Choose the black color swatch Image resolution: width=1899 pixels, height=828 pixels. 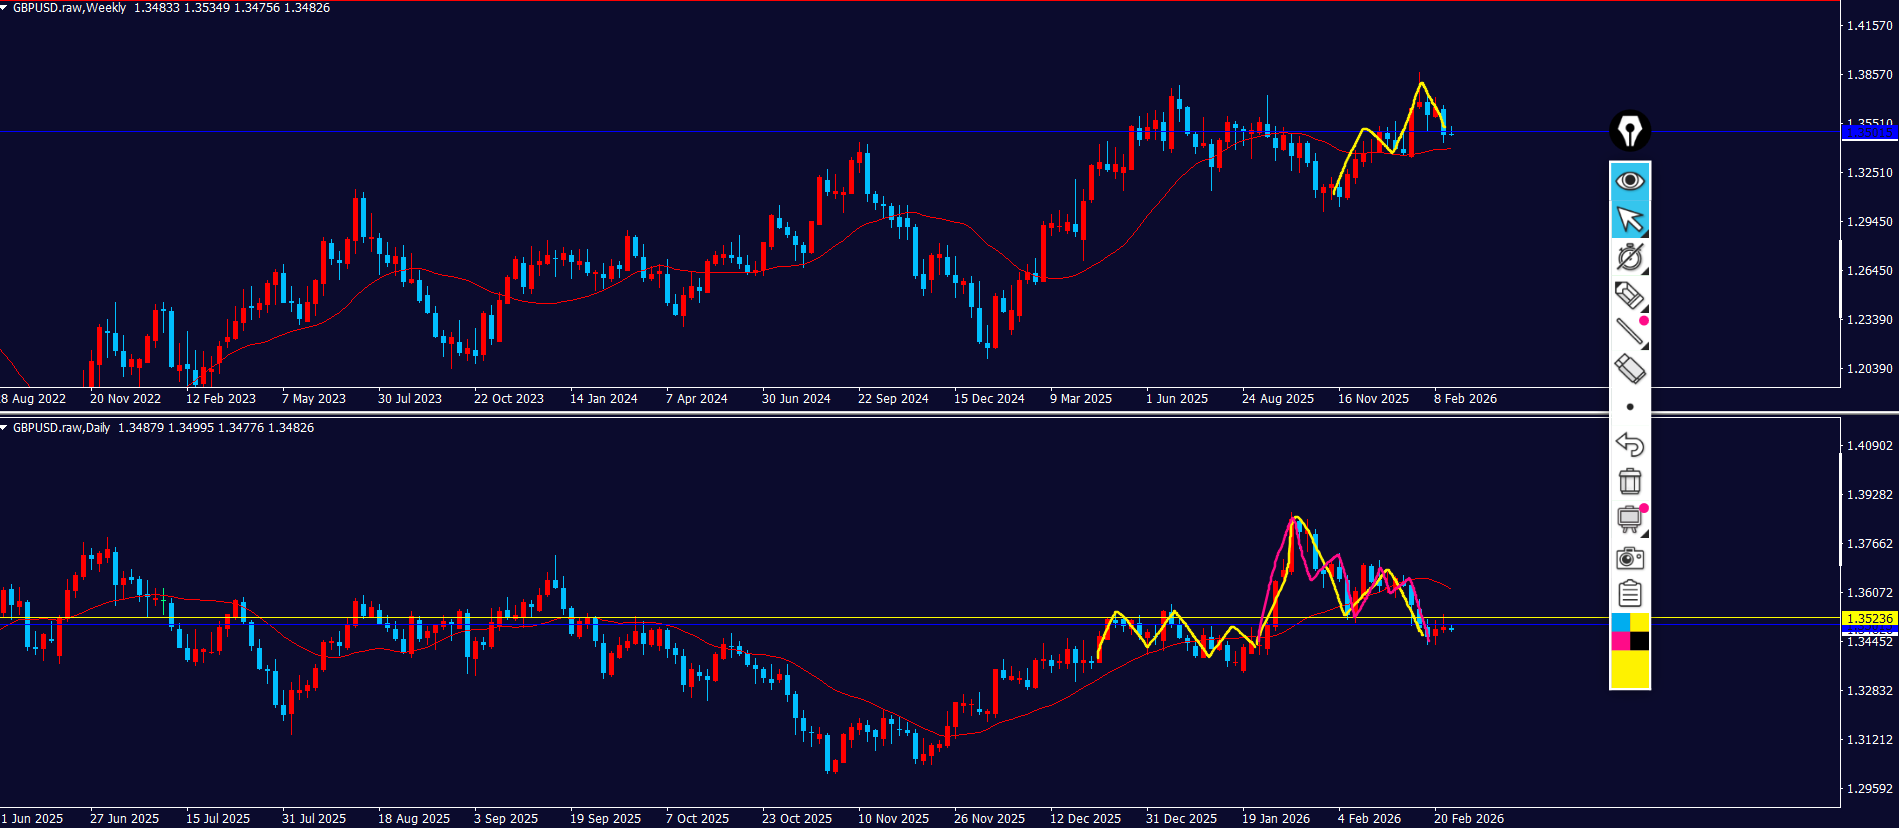coord(1640,641)
